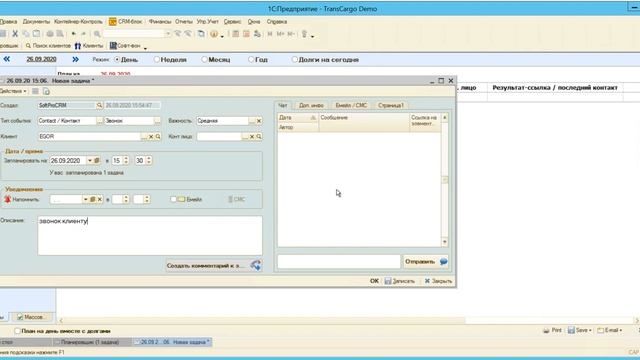Click the Print icon in the main toolbar
Image resolution: width=640 pixels, height=360 pixels.
pos(50,34)
